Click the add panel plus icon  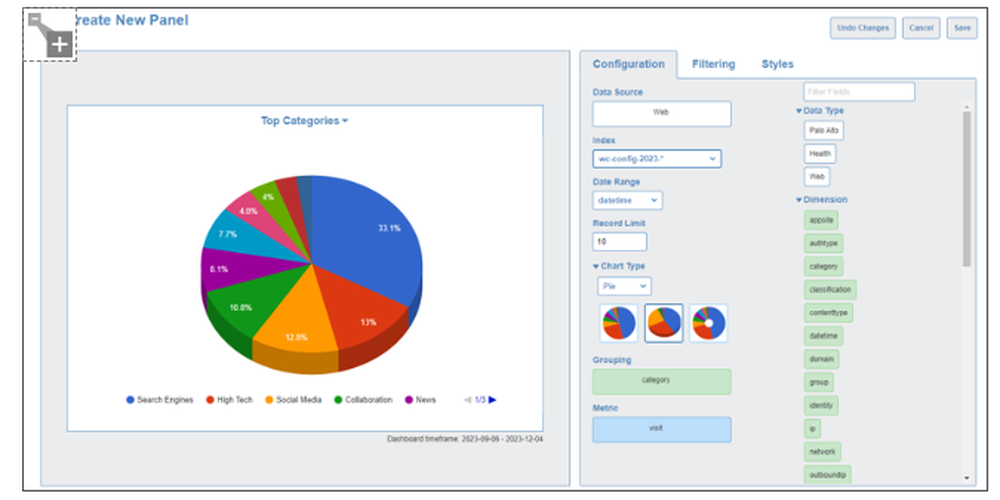[59, 45]
